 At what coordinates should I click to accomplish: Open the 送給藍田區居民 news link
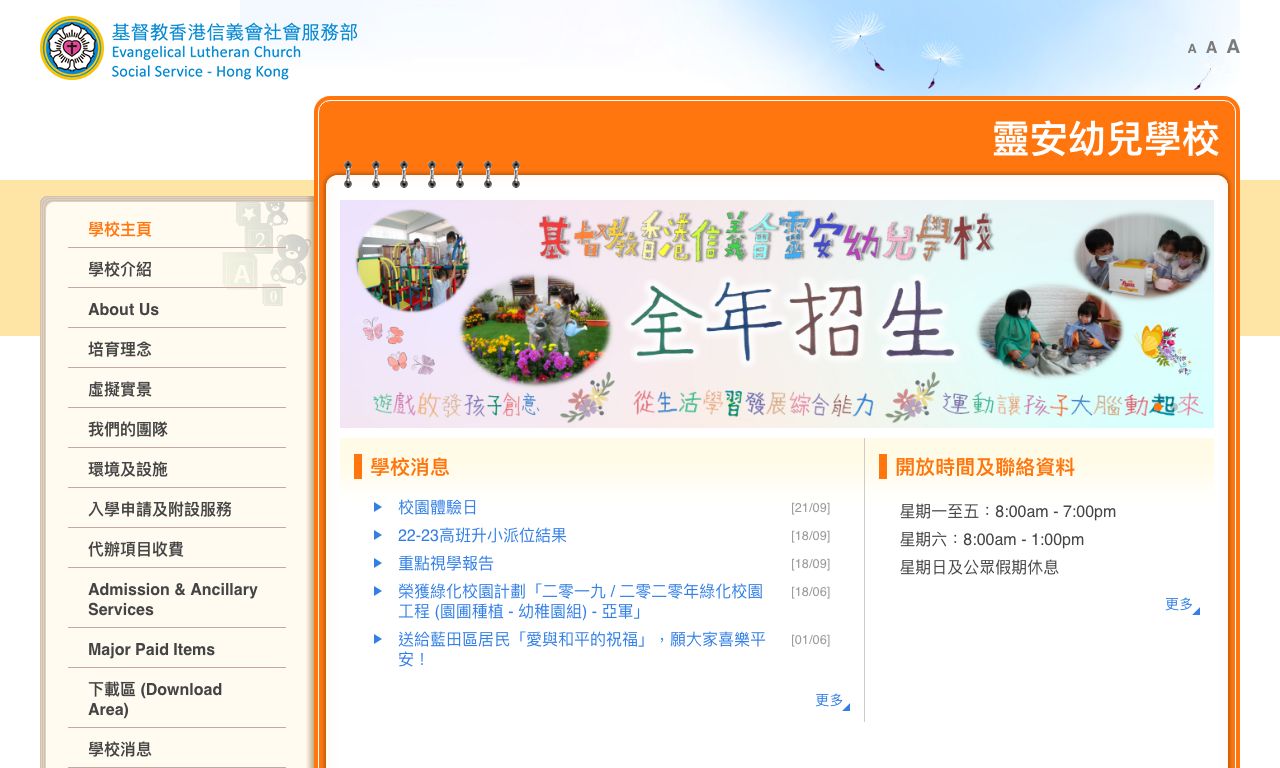tap(582, 649)
